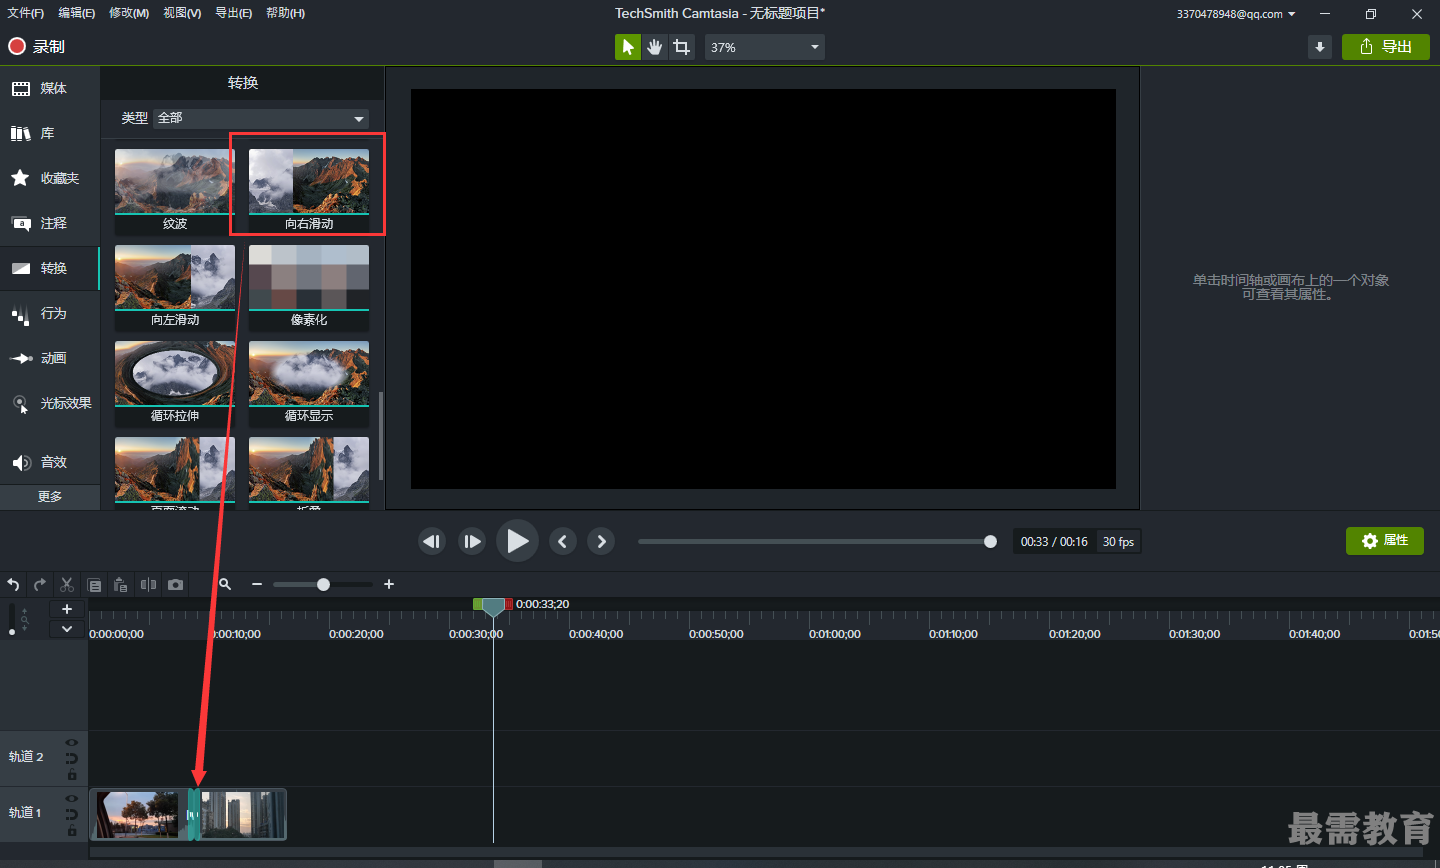Open the 光标效果 Cursor Effects tab
Screen dimensions: 1440x868
click(50, 403)
